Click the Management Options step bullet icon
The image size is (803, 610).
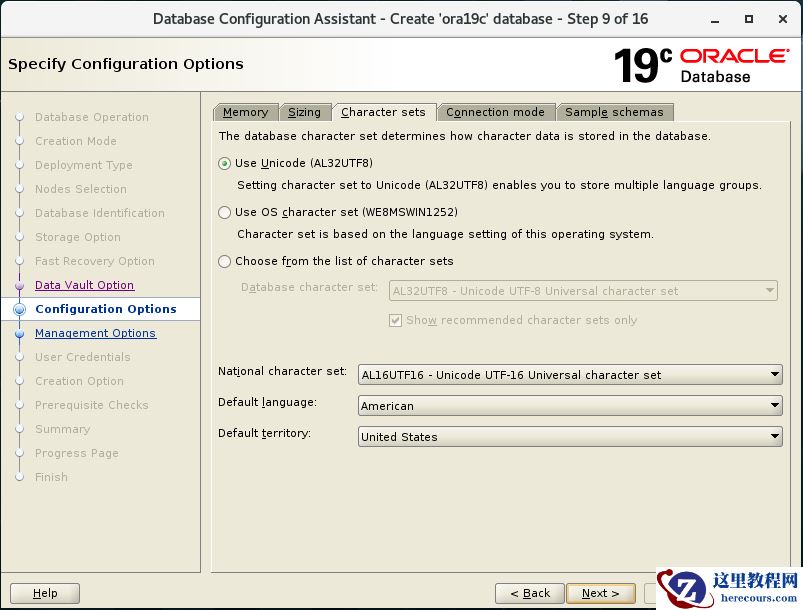[19, 333]
